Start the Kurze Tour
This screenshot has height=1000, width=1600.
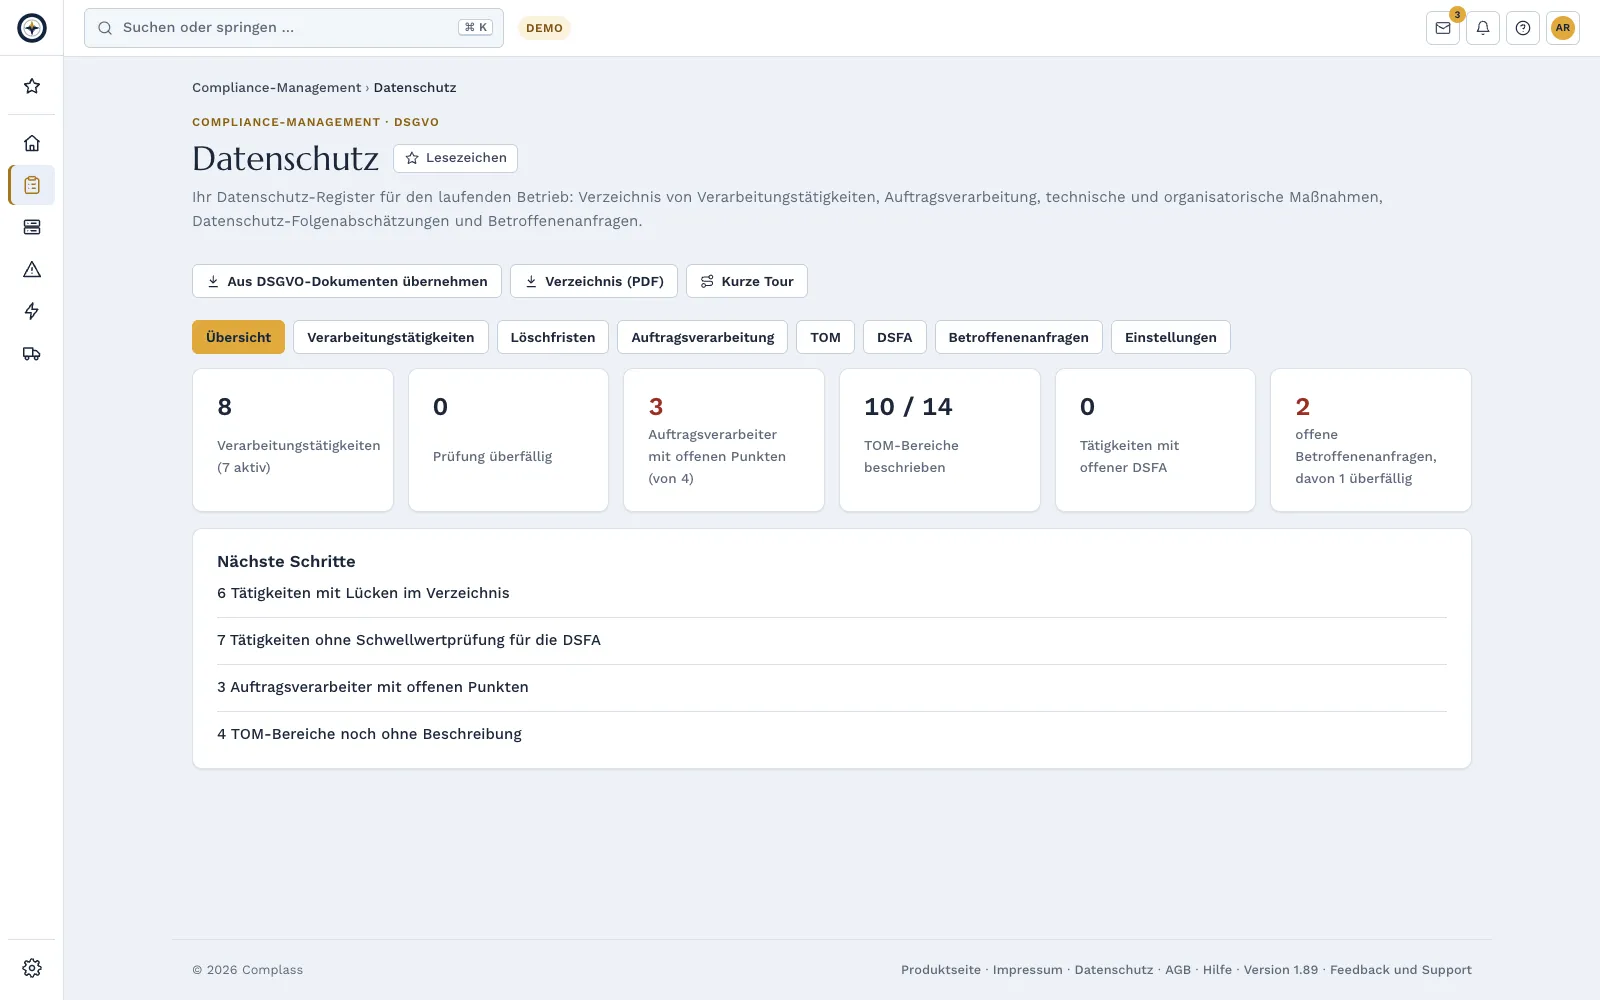747,281
